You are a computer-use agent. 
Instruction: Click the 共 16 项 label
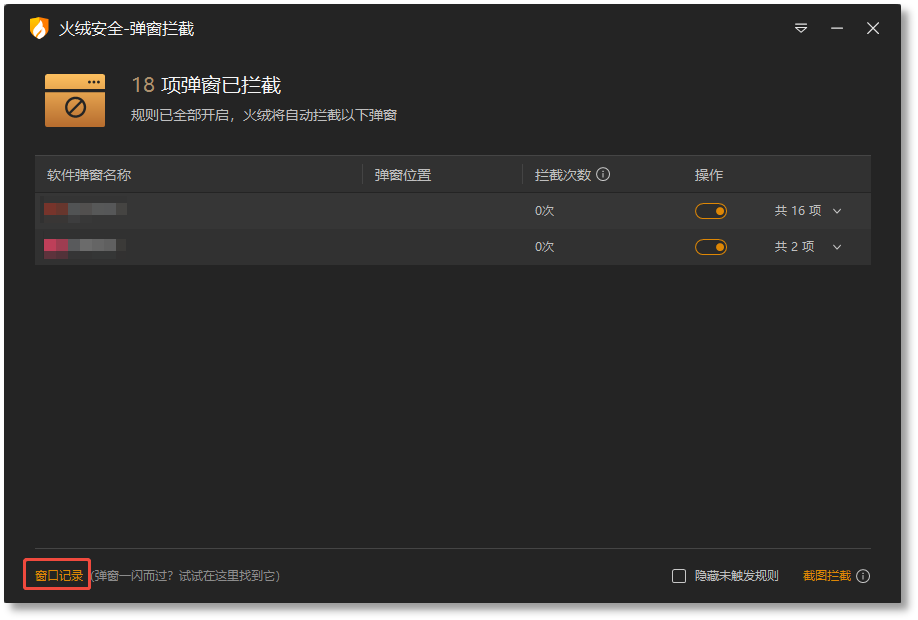pyautogui.click(x=798, y=211)
